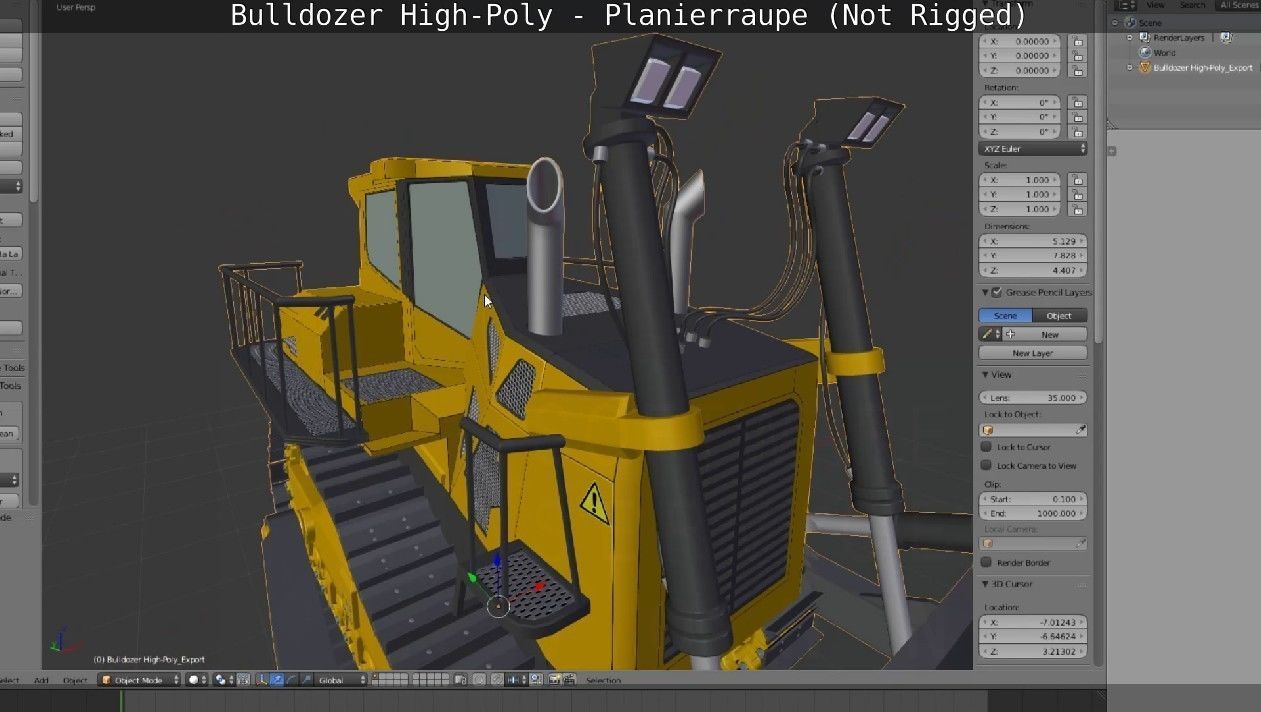Screen dimensions: 1261x712
Task: Select the scale manipulator icon
Action: point(306,680)
